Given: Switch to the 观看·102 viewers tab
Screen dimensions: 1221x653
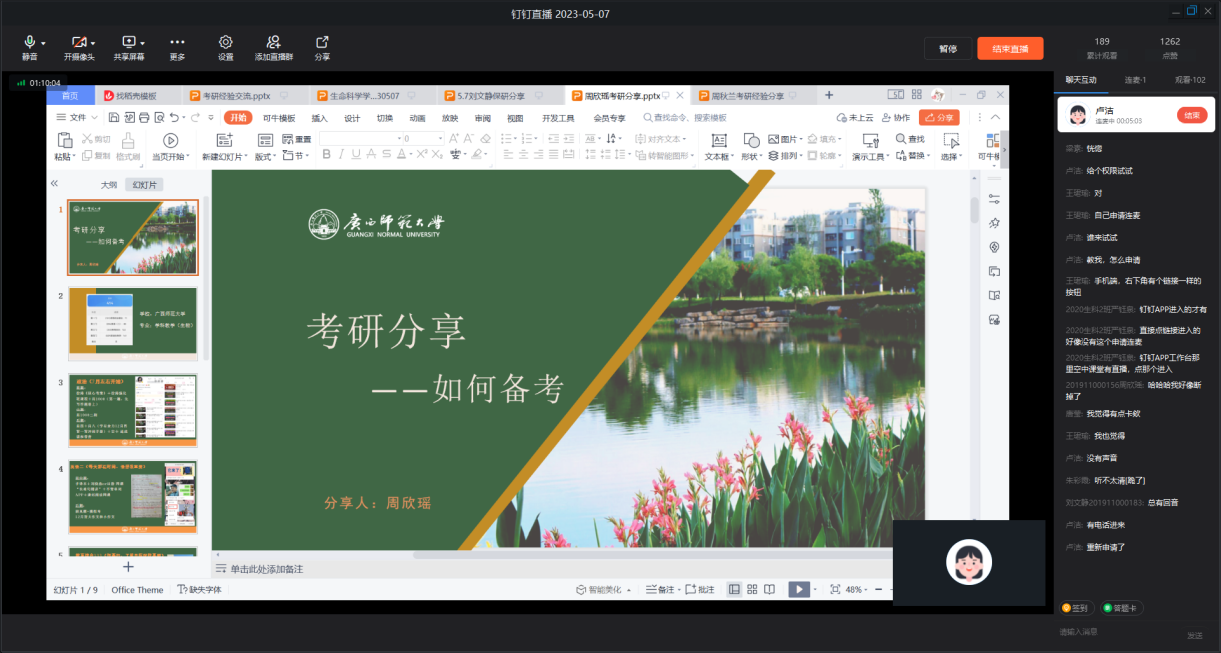Looking at the screenshot, I should pyautogui.click(x=1190, y=79).
